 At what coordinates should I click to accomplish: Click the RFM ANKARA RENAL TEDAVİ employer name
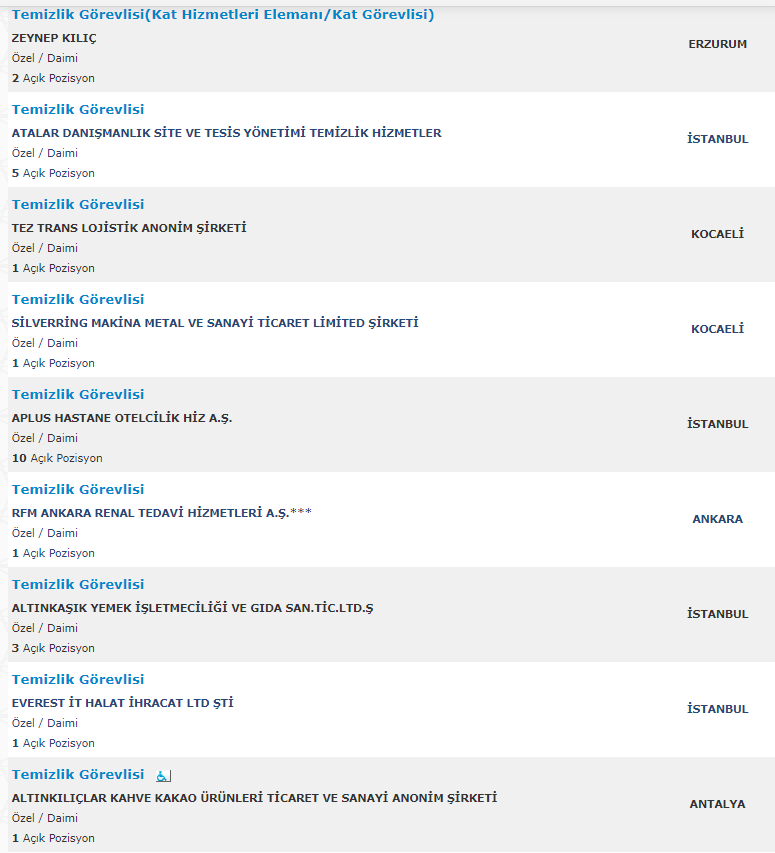162,513
